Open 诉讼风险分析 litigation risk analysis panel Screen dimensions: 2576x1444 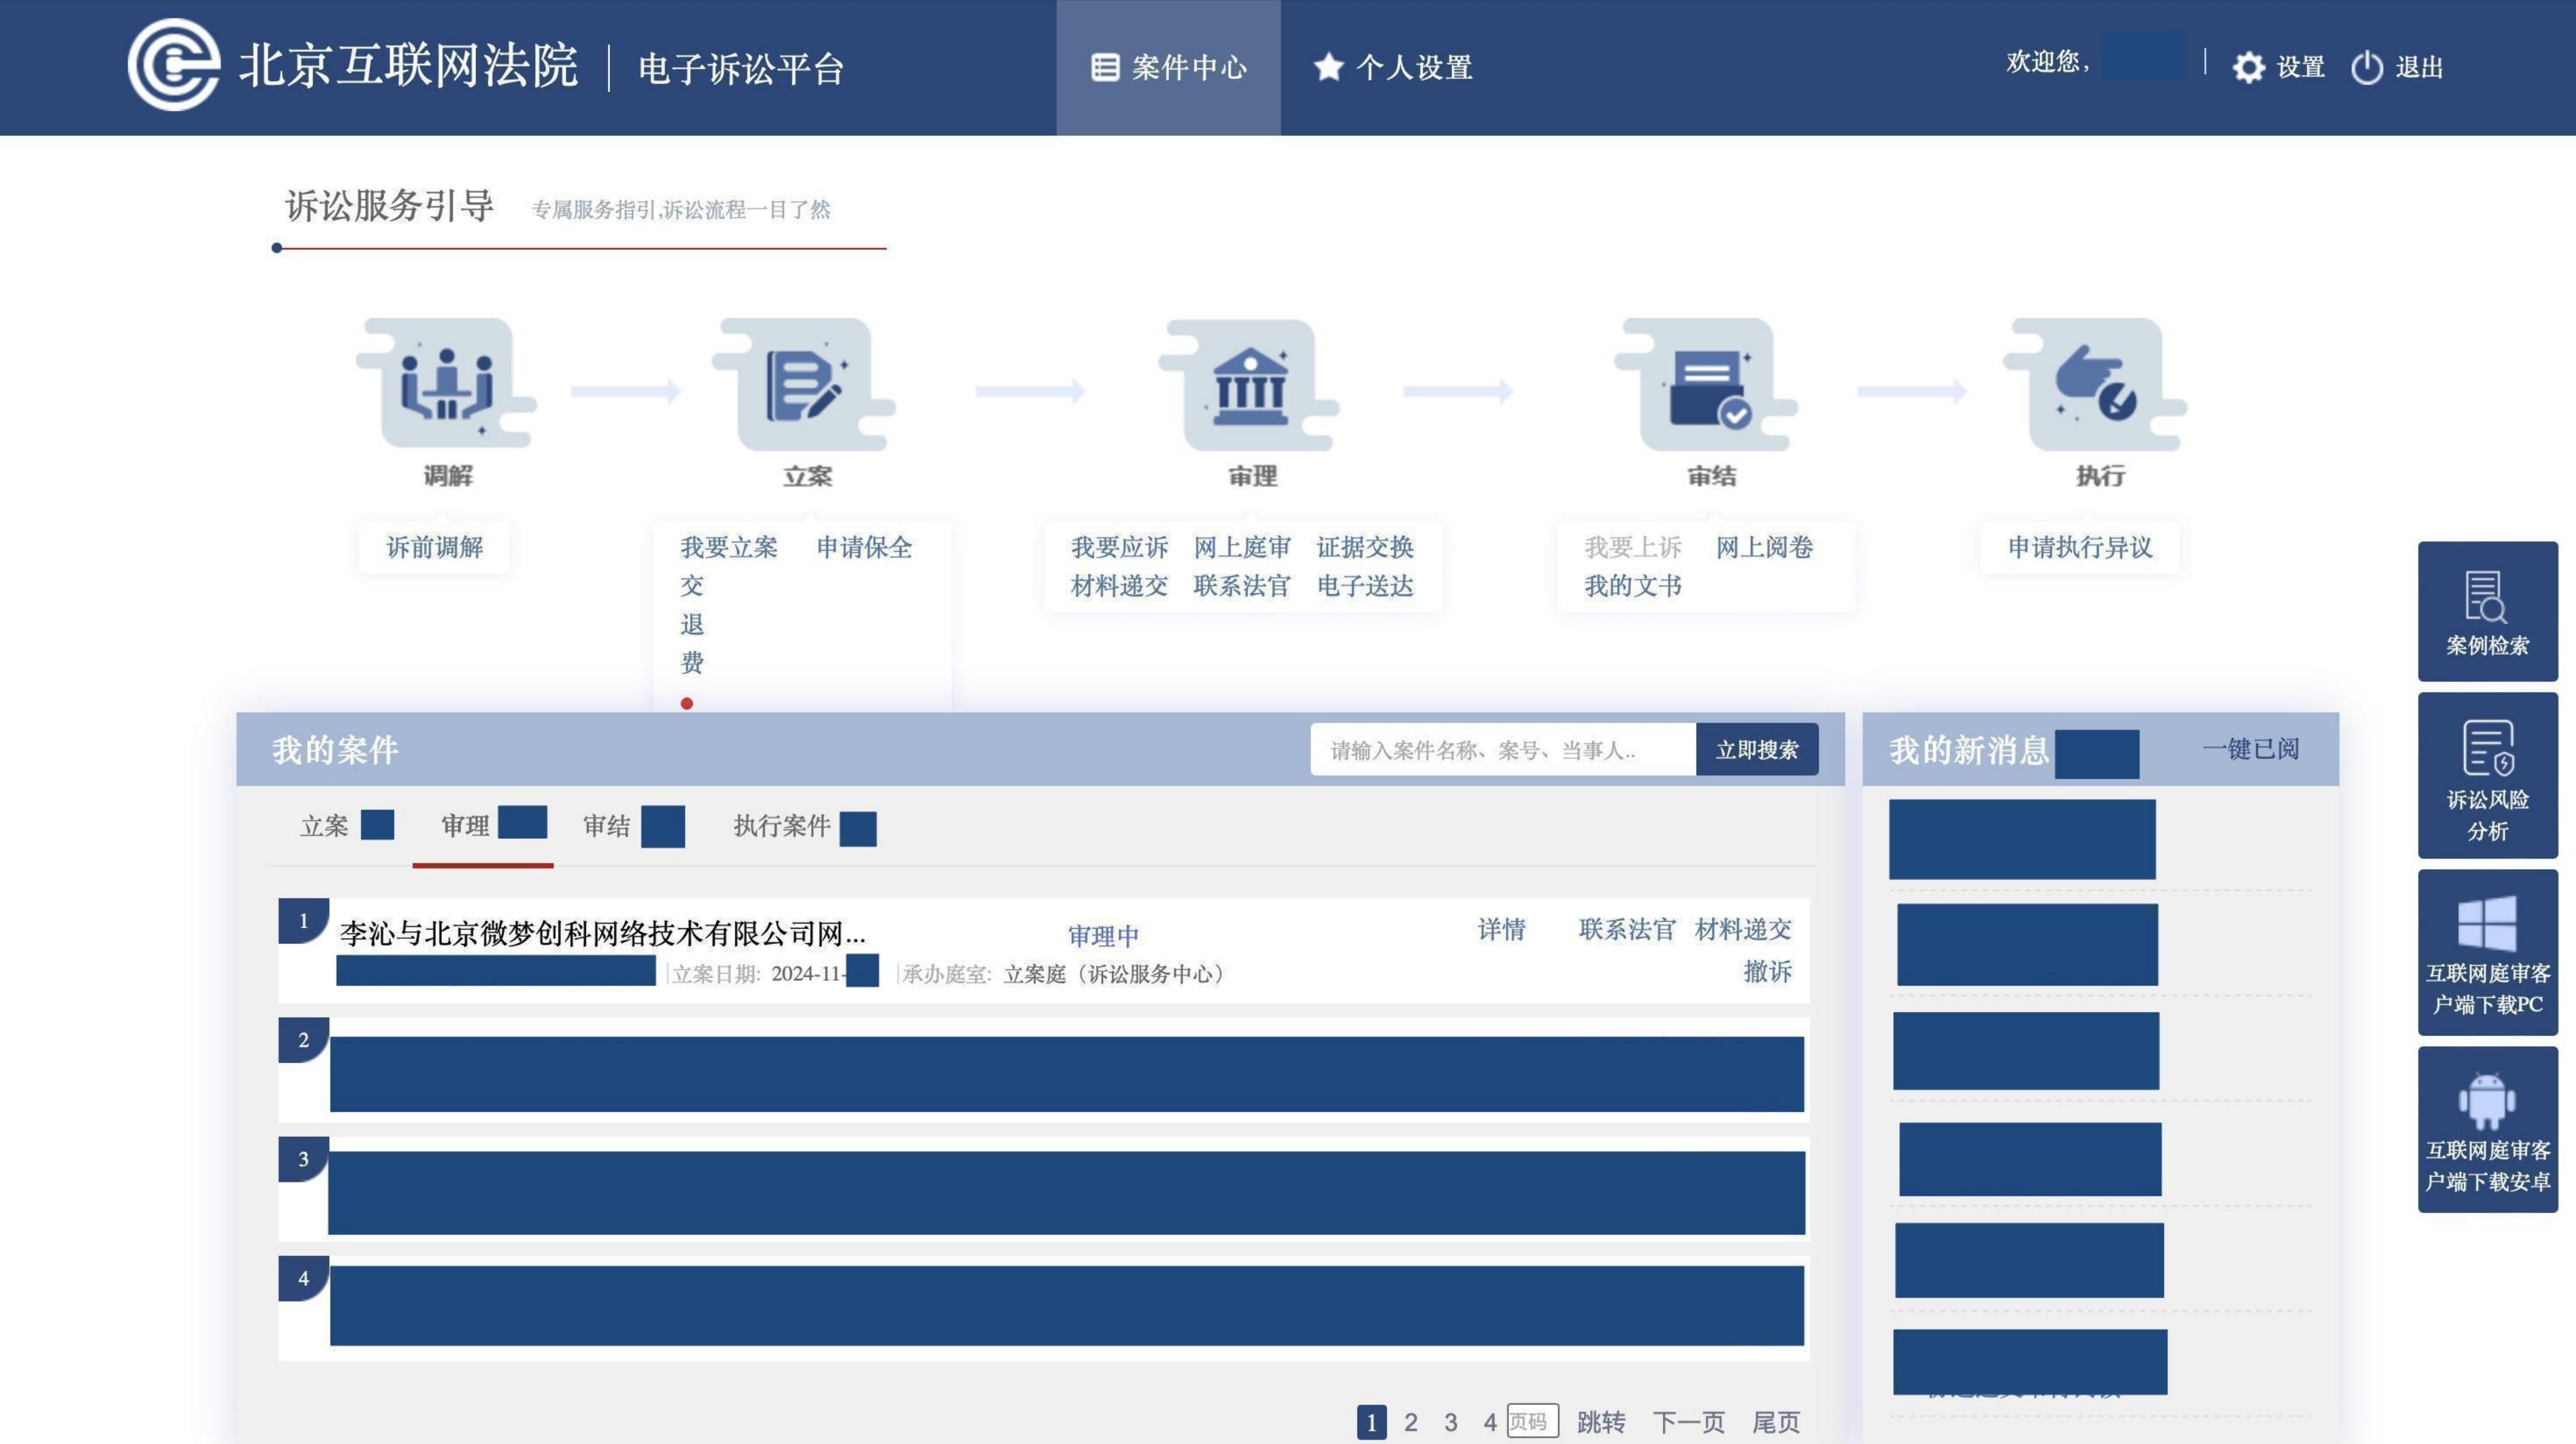tap(2487, 775)
